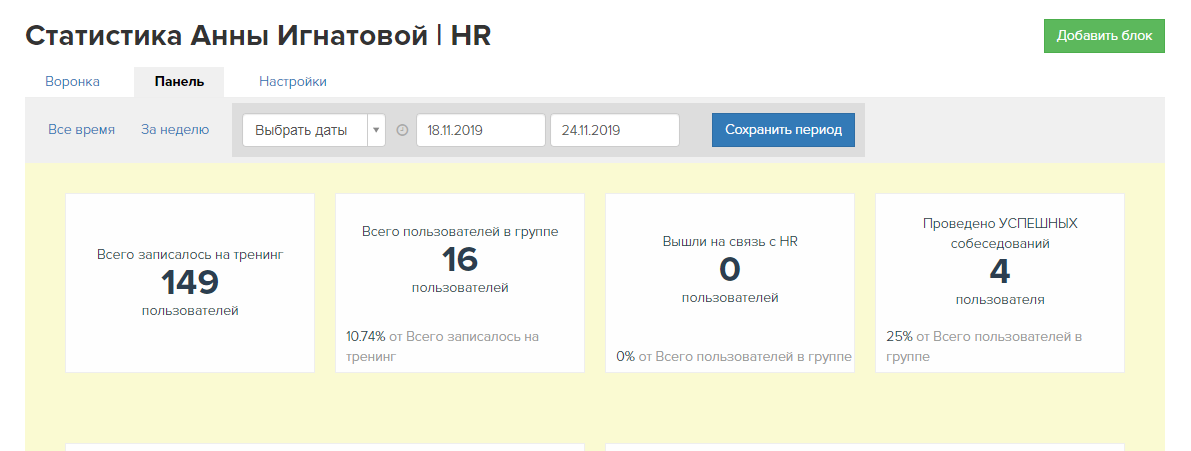Click the 'Всего записалось на тренинг' label
1191x451 pixels.
190,255
